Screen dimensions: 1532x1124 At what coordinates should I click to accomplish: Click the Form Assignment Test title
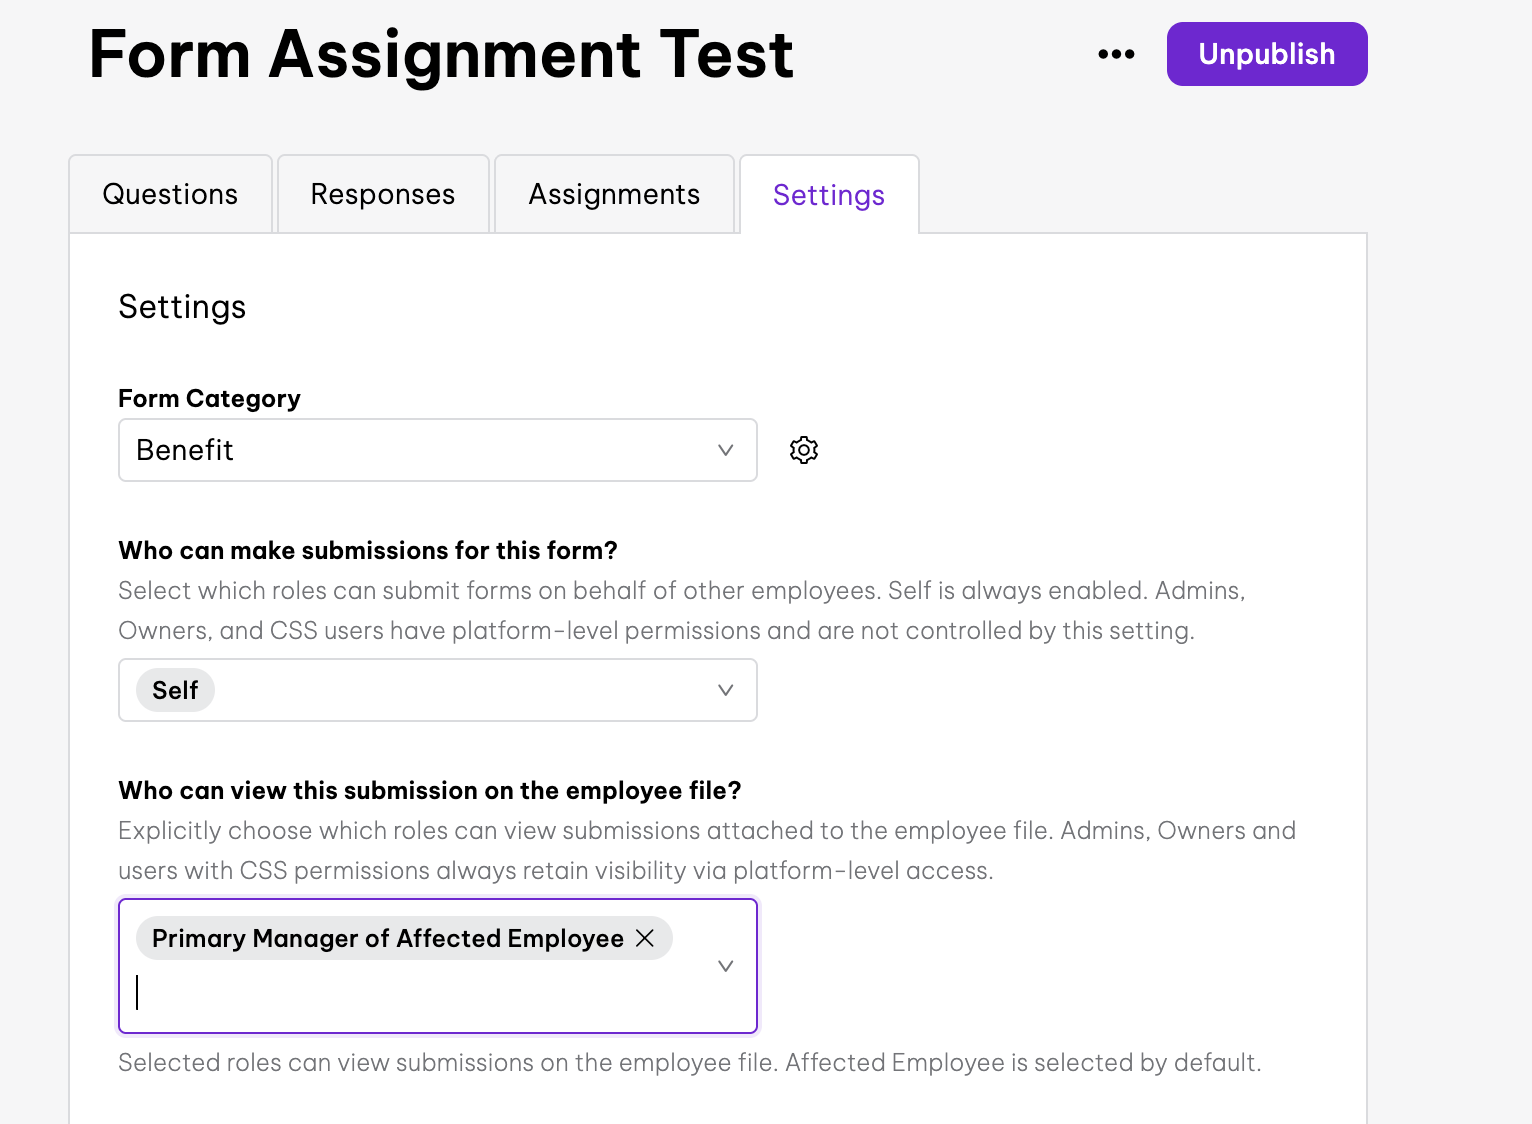point(441,54)
